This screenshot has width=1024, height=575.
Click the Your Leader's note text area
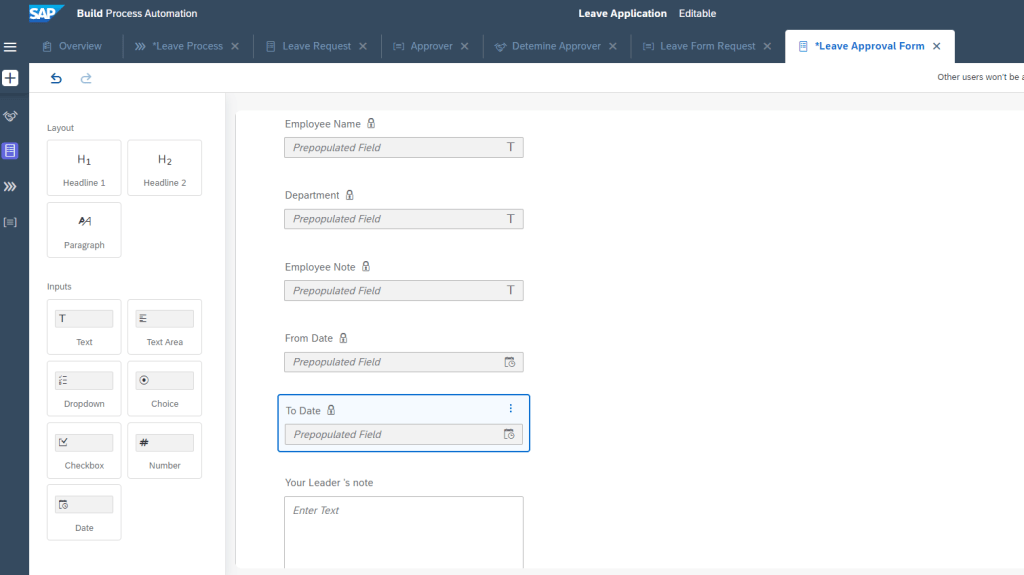pos(403,532)
